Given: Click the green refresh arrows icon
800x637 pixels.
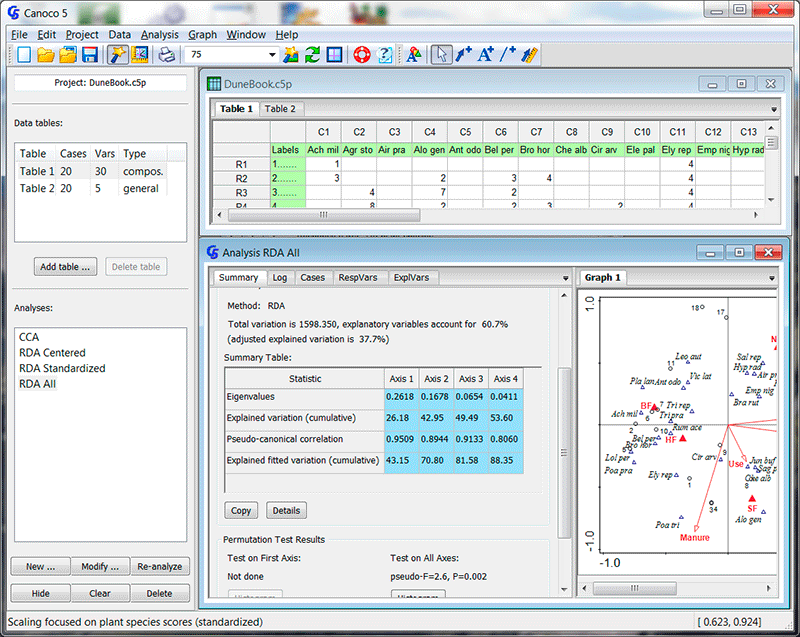Looking at the screenshot, I should coord(313,55).
